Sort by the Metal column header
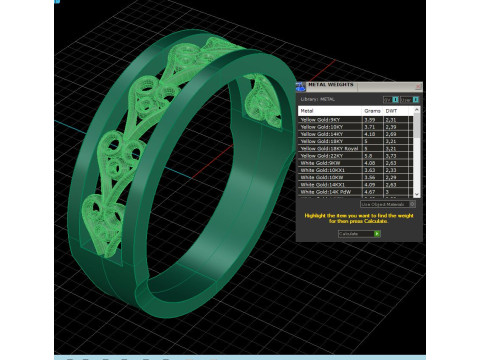The height and width of the screenshot is (360, 480). click(330, 111)
